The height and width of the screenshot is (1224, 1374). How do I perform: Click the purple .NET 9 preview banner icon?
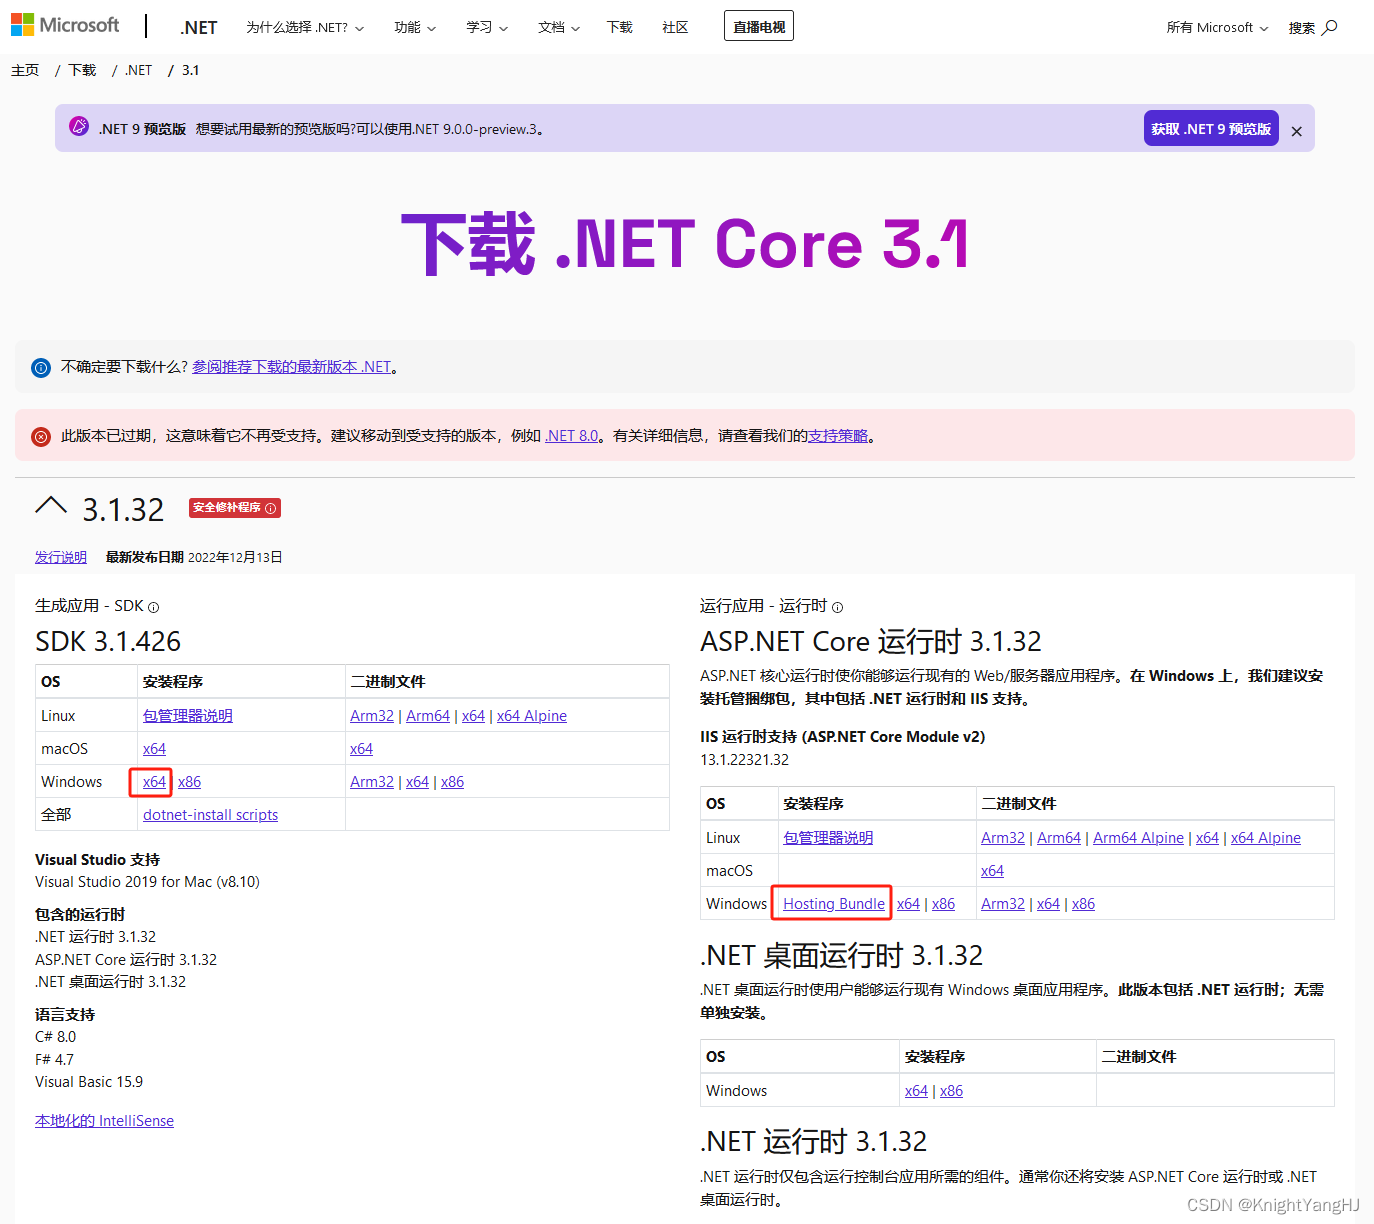tap(79, 127)
